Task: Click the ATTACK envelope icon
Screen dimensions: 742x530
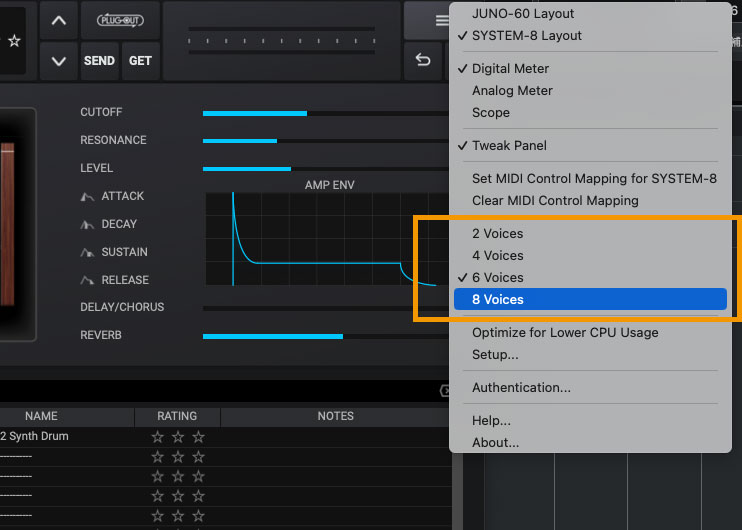Action: click(x=87, y=196)
